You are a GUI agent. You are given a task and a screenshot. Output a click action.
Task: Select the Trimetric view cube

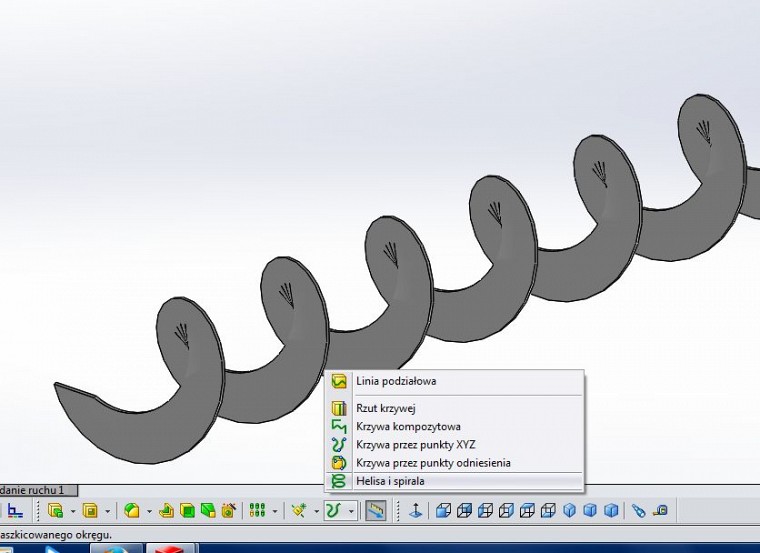click(590, 510)
